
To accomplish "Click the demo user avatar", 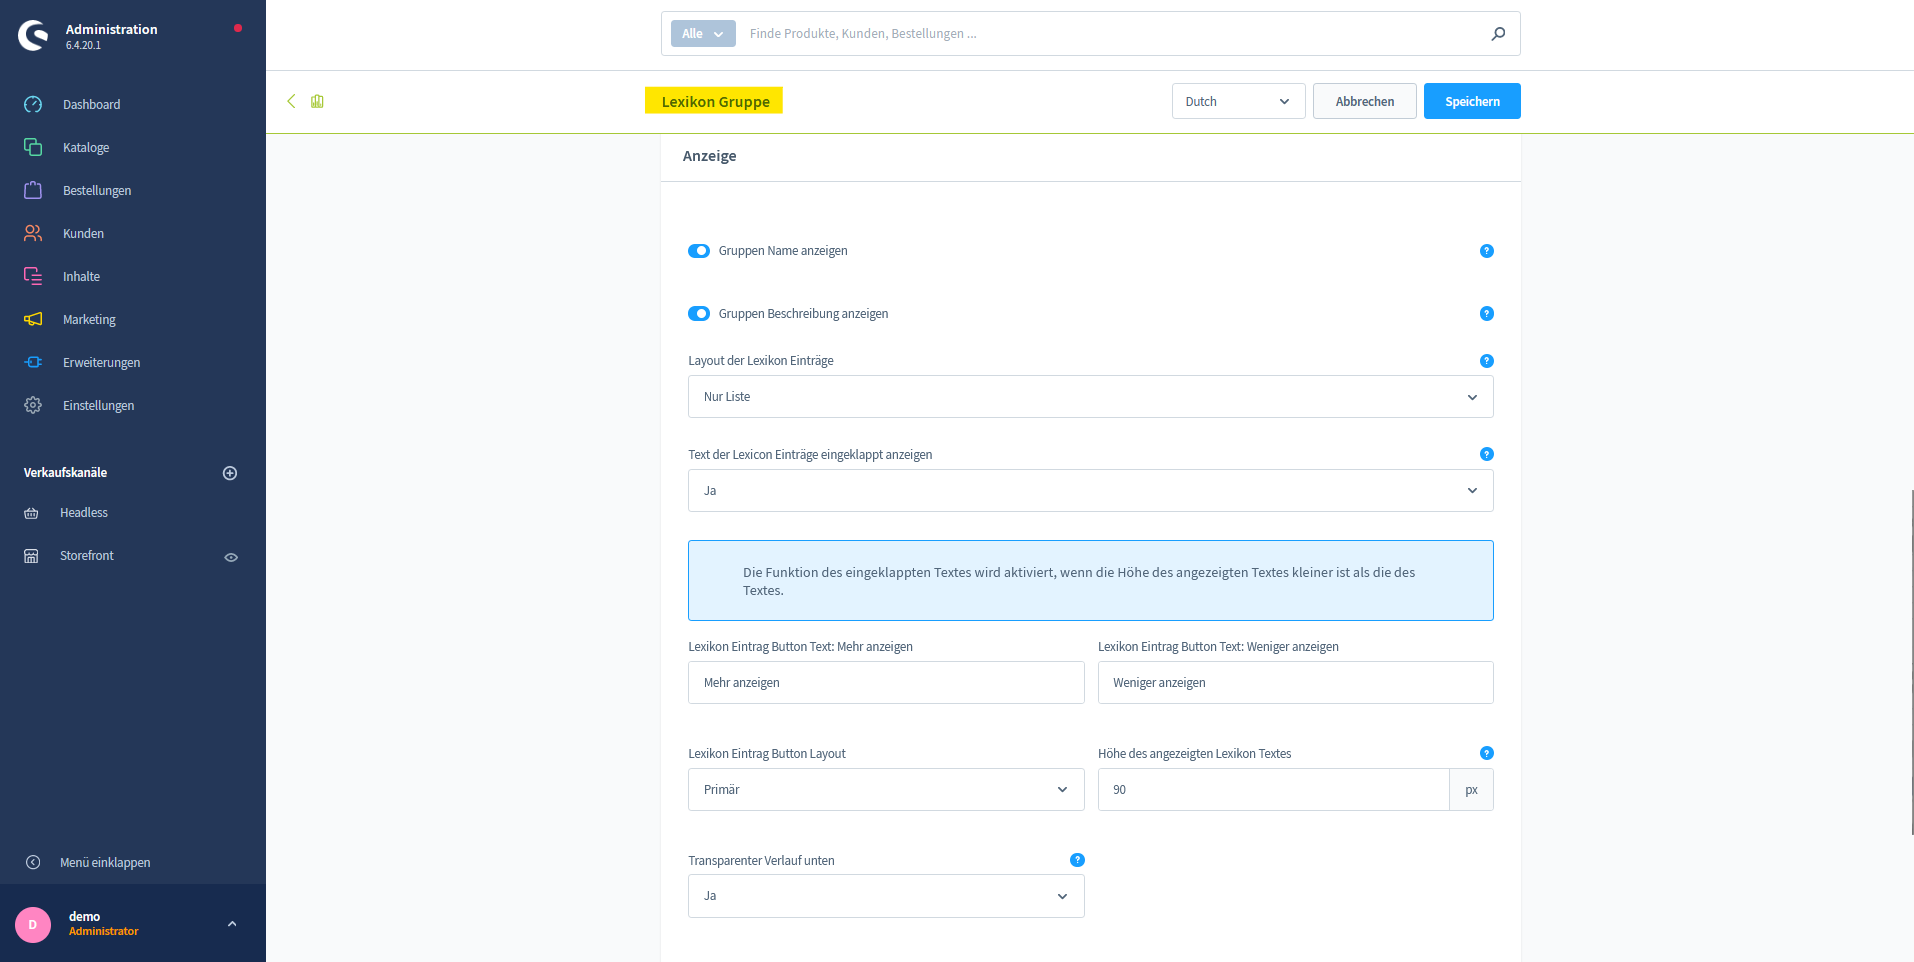I will coord(33,924).
